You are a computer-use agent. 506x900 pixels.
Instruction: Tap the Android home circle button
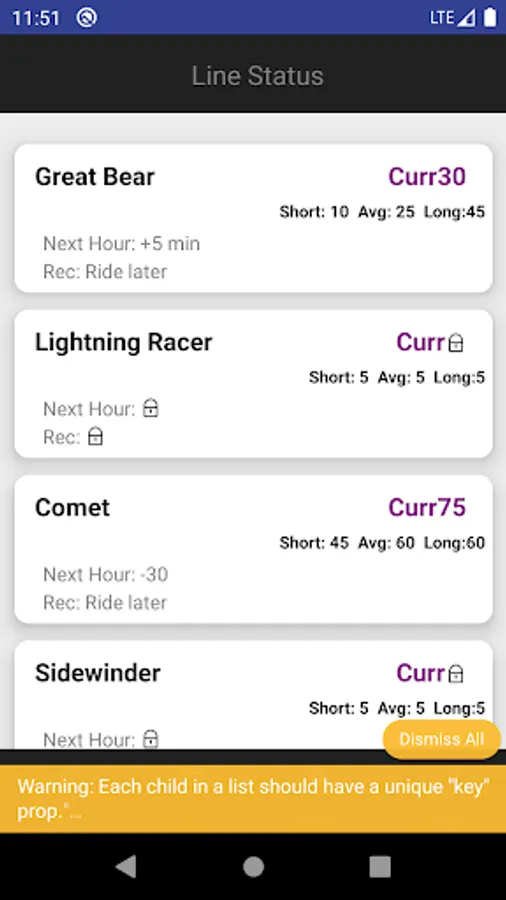pyautogui.click(x=253, y=867)
